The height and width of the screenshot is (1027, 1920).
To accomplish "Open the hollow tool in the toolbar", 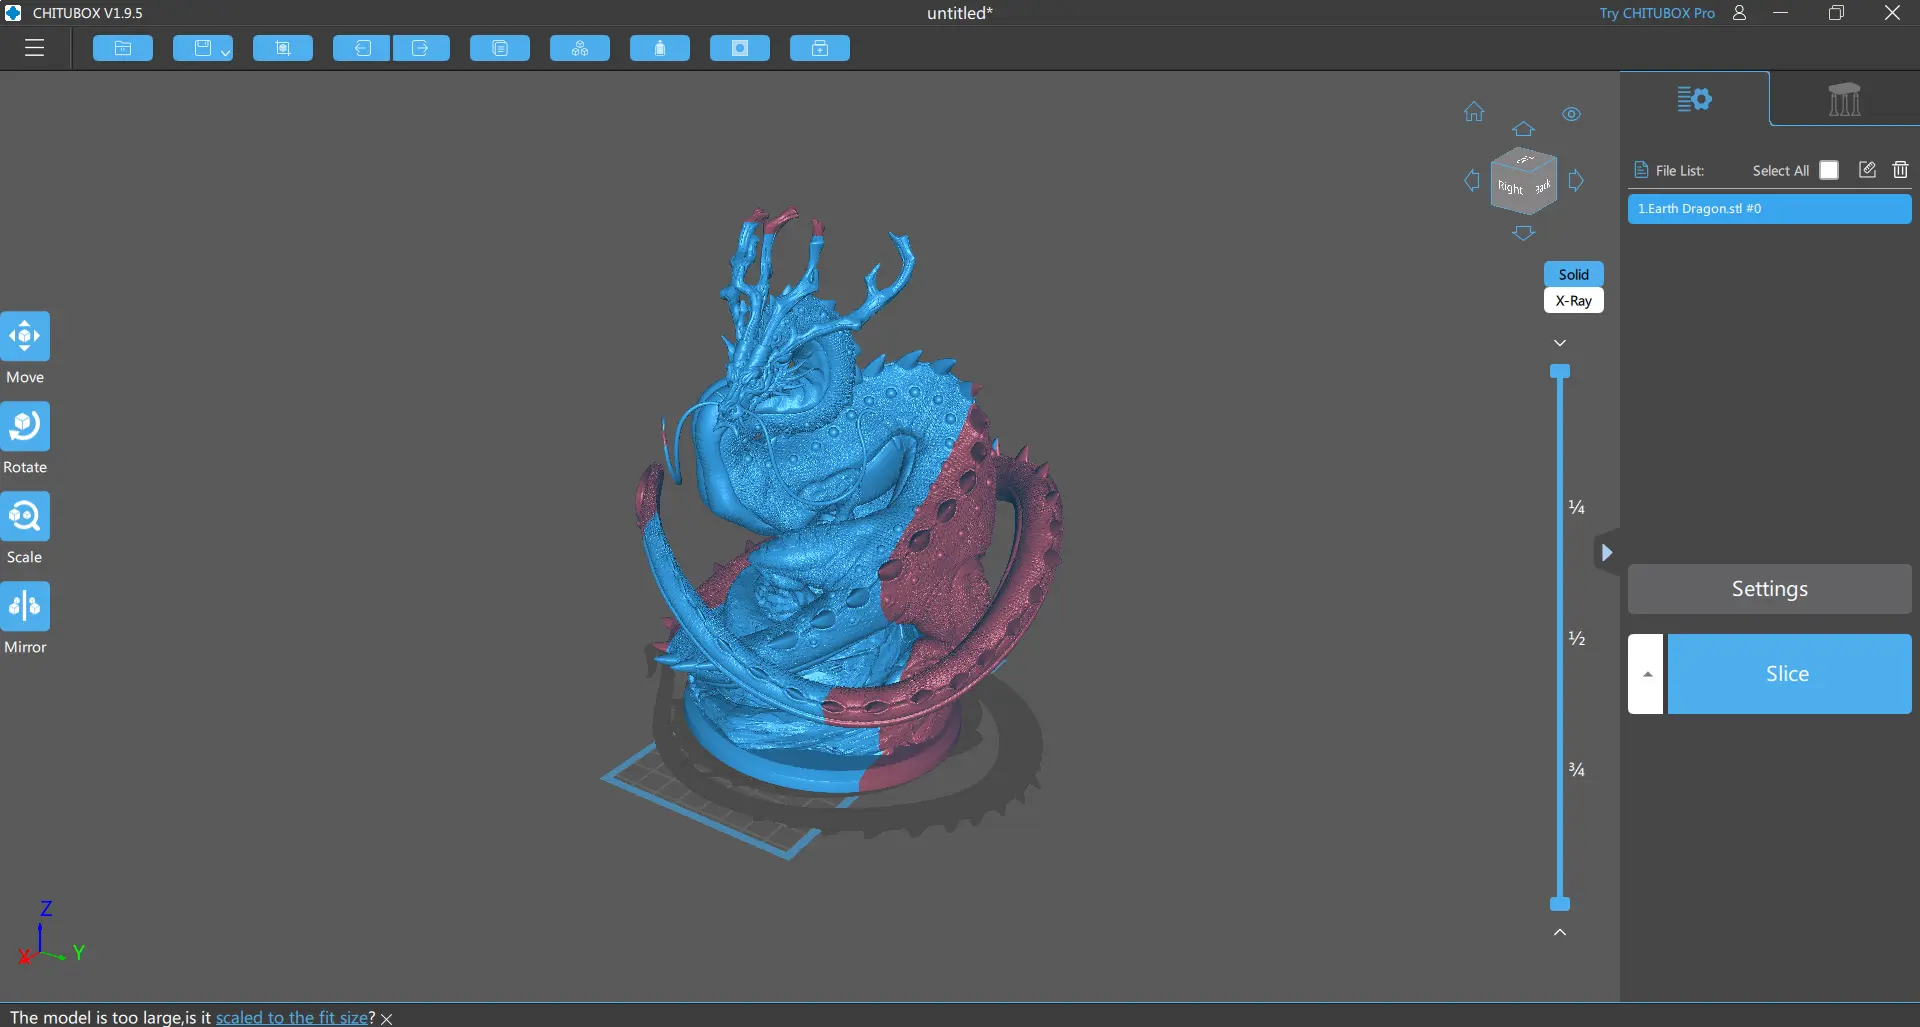I will [659, 48].
